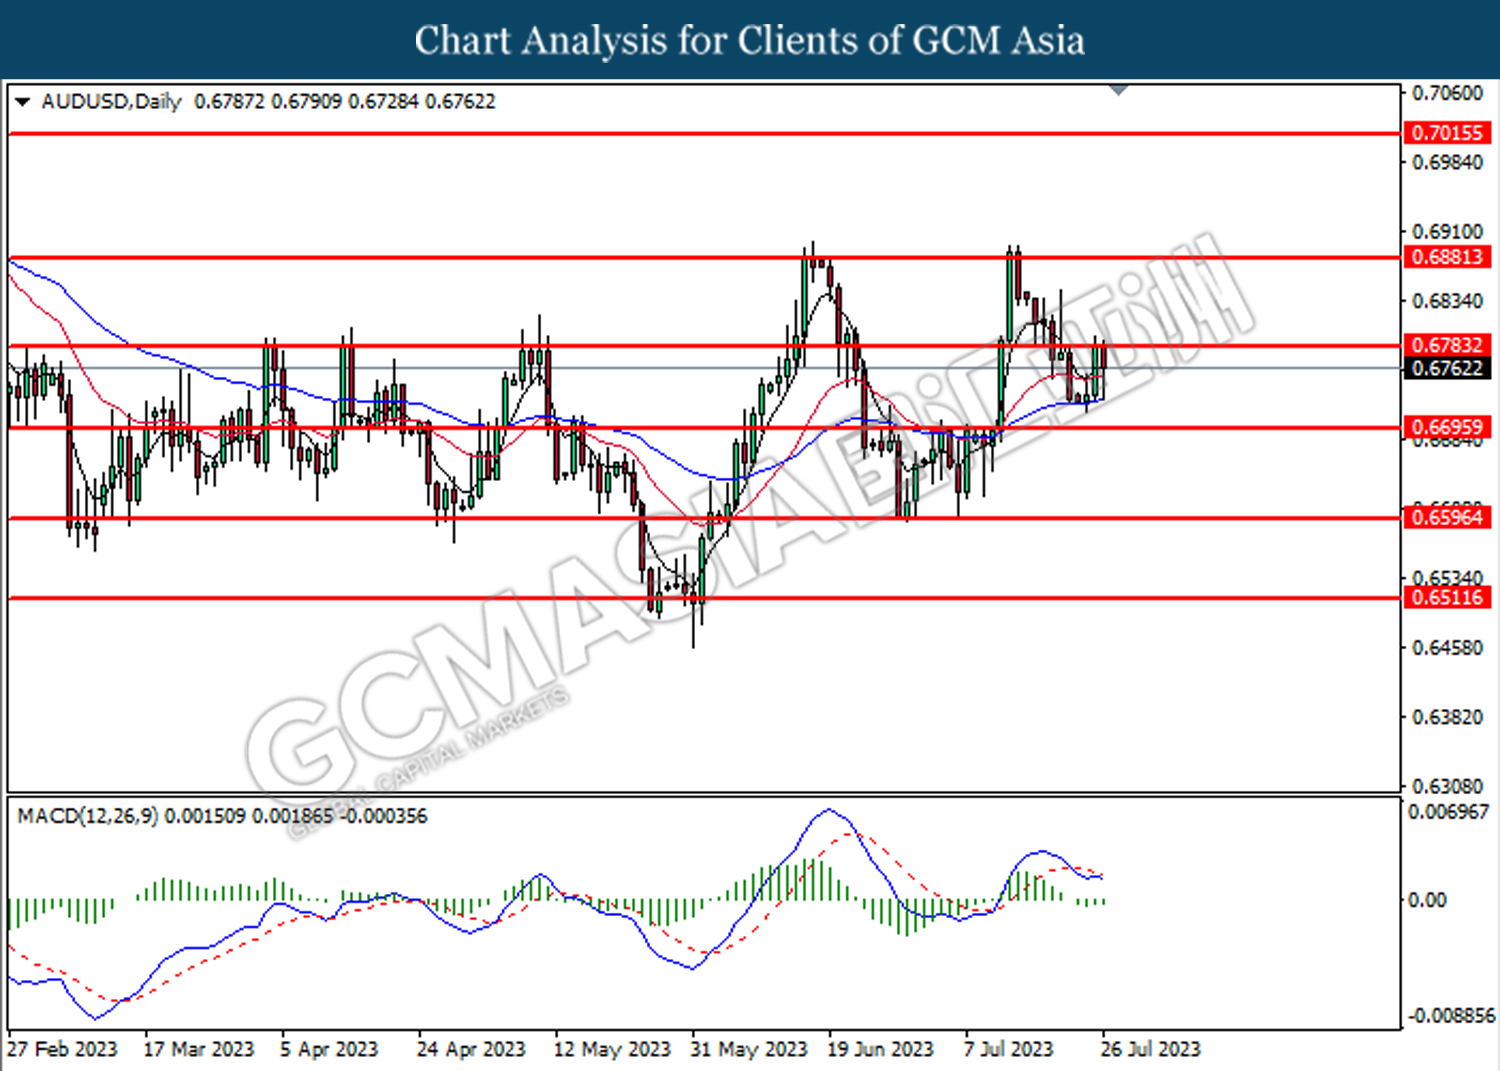Click the 27 Feb 2023 date label
The height and width of the screenshot is (1071, 1500).
point(62,1049)
